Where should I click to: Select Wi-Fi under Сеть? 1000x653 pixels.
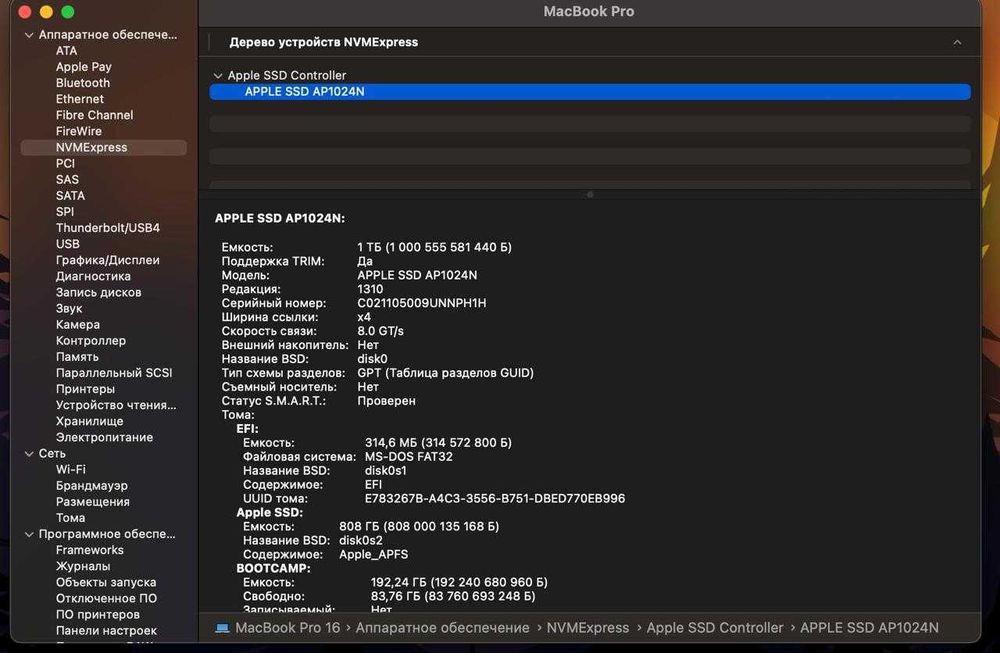pos(71,469)
